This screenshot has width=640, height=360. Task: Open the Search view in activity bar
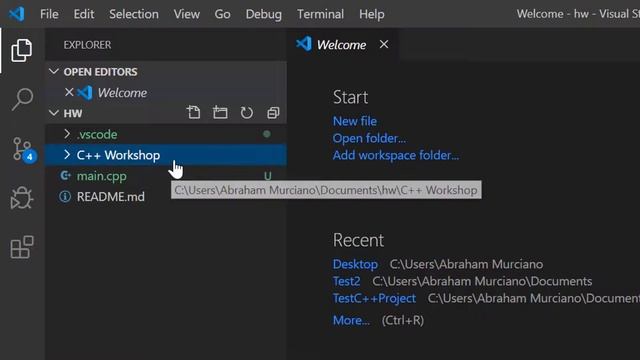22,99
